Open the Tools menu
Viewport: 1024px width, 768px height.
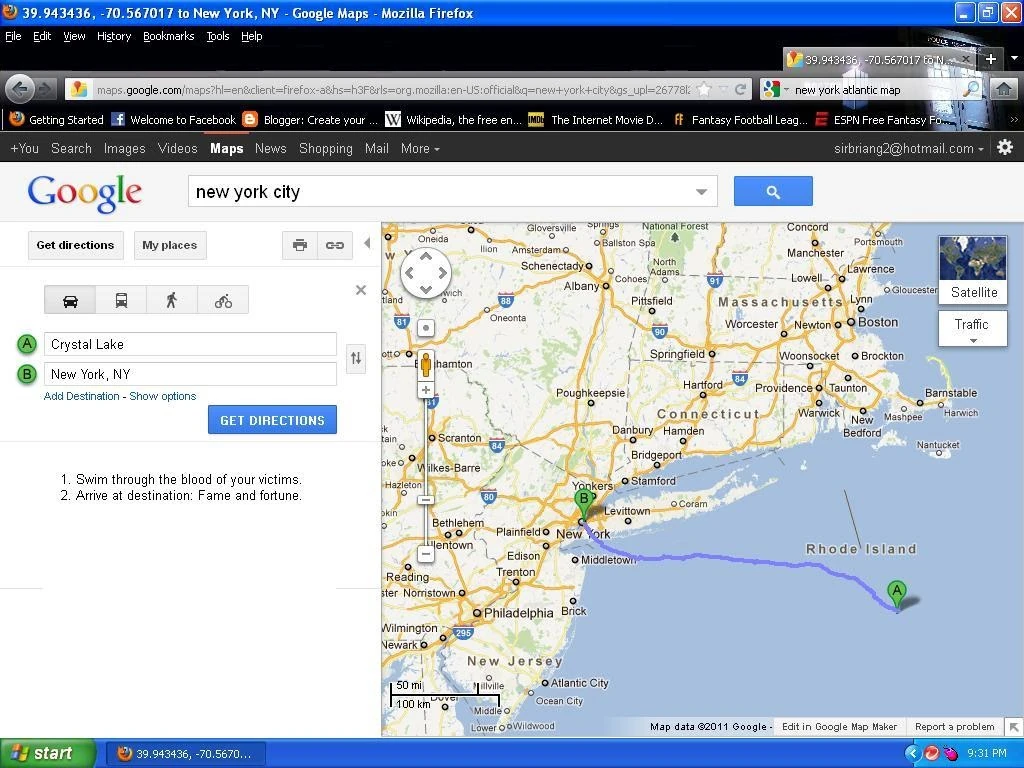tap(217, 36)
